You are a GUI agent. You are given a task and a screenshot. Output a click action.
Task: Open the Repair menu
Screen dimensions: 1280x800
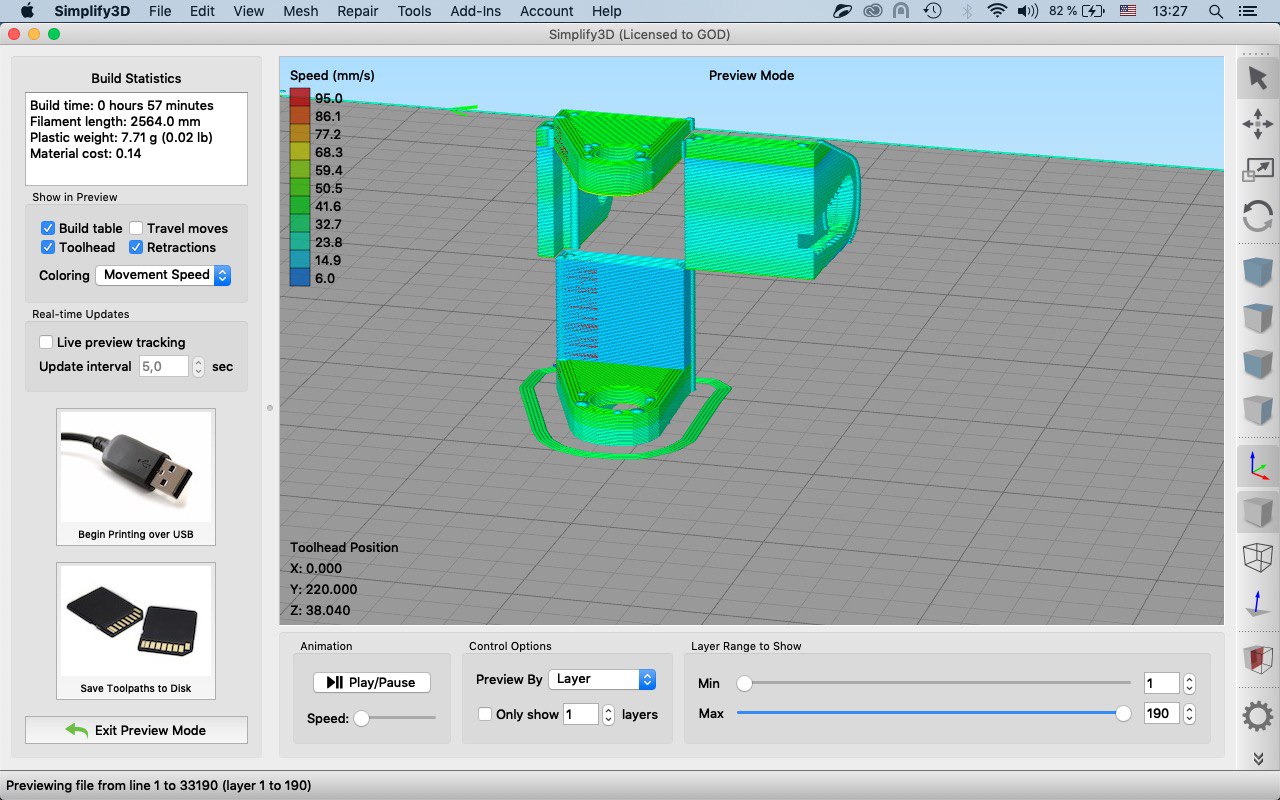pos(358,11)
